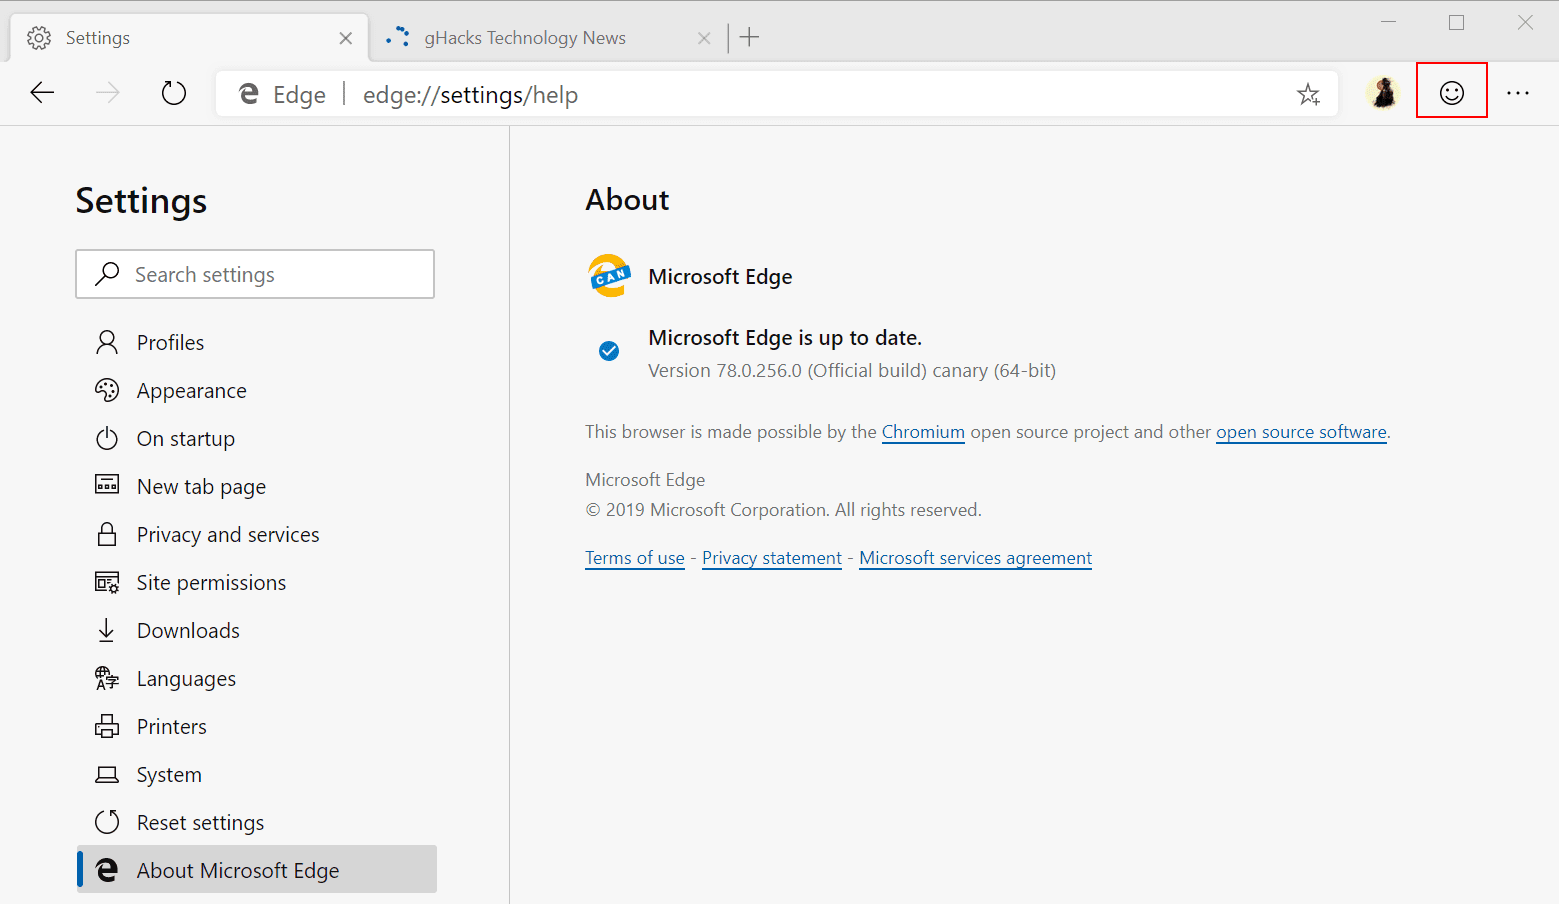Select the Site permissions icon
Image resolution: width=1559 pixels, height=904 pixels.
click(x=107, y=582)
